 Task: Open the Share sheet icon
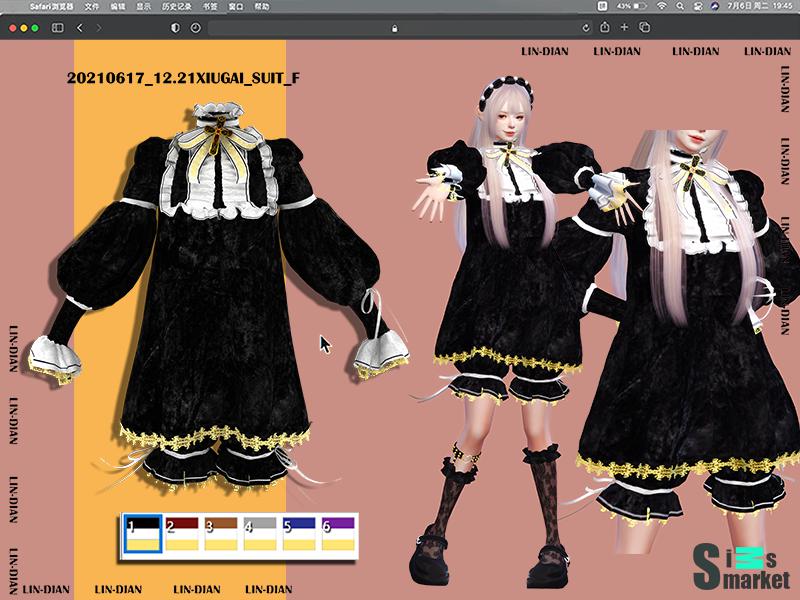(x=605, y=28)
